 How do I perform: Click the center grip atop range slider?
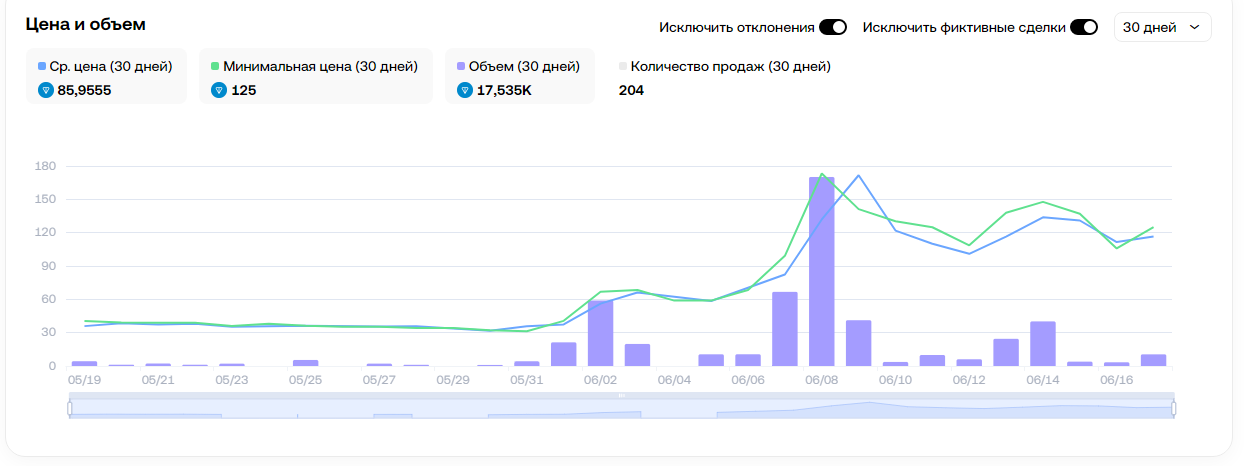point(621,395)
